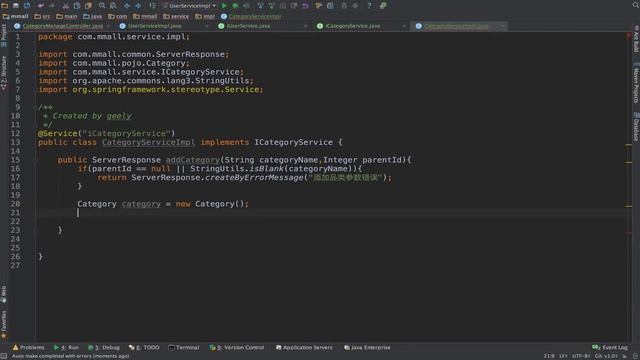The height and width of the screenshot is (360, 640).
Task: Click the VCS Update Project icon
Action: 260,6
